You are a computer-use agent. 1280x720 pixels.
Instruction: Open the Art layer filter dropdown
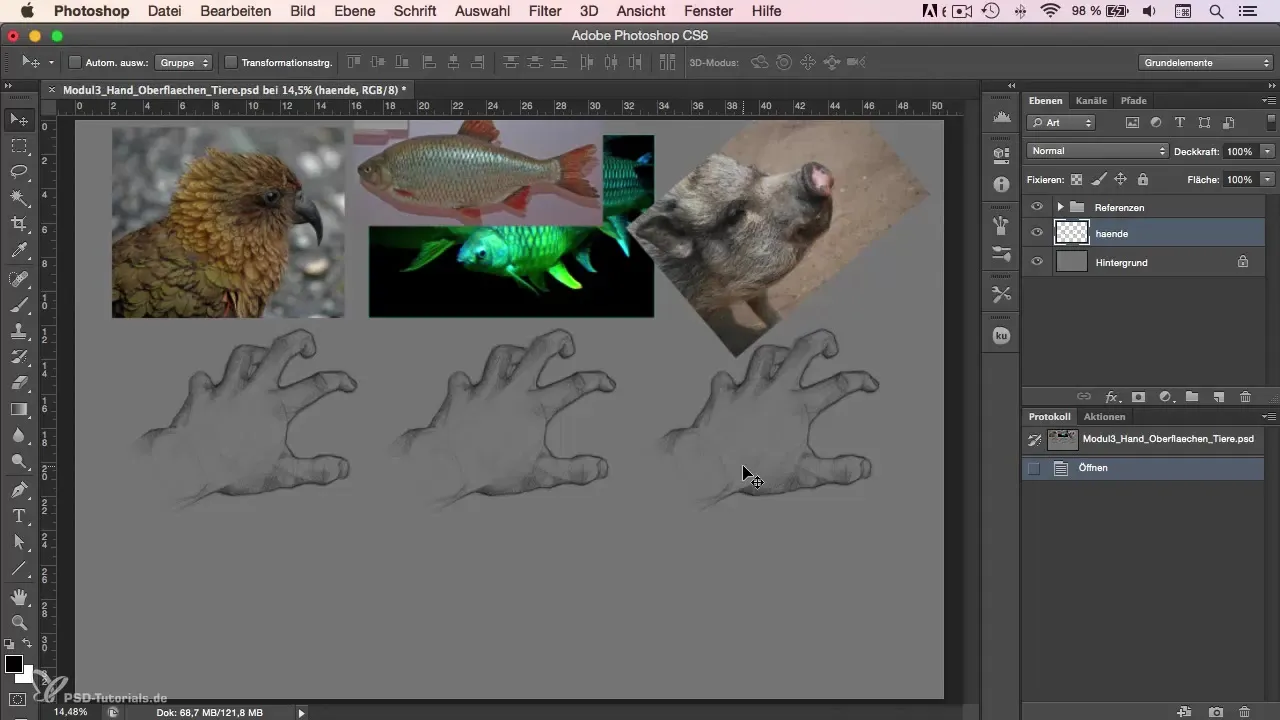[x=1060, y=122]
